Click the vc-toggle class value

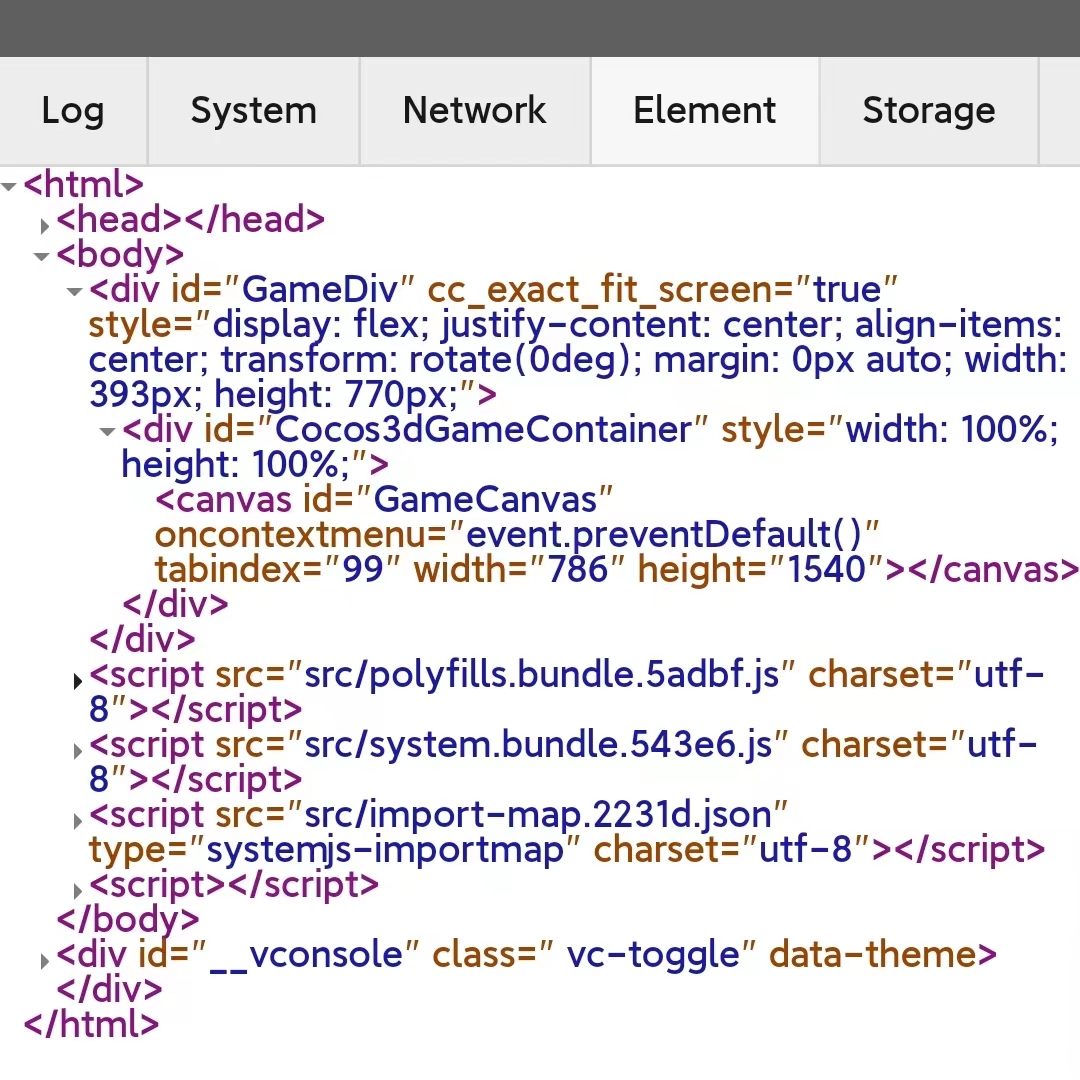click(653, 955)
